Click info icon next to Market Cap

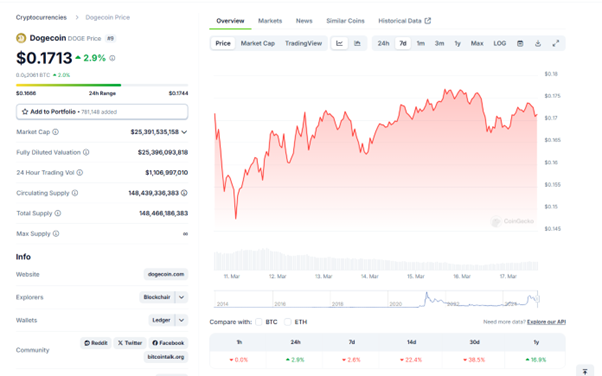(x=55, y=132)
